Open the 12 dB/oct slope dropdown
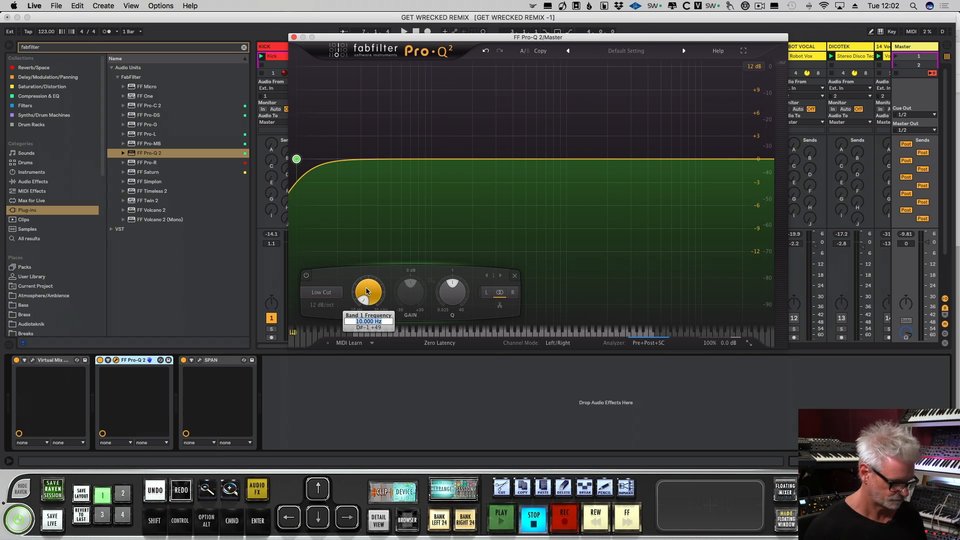 point(321,305)
